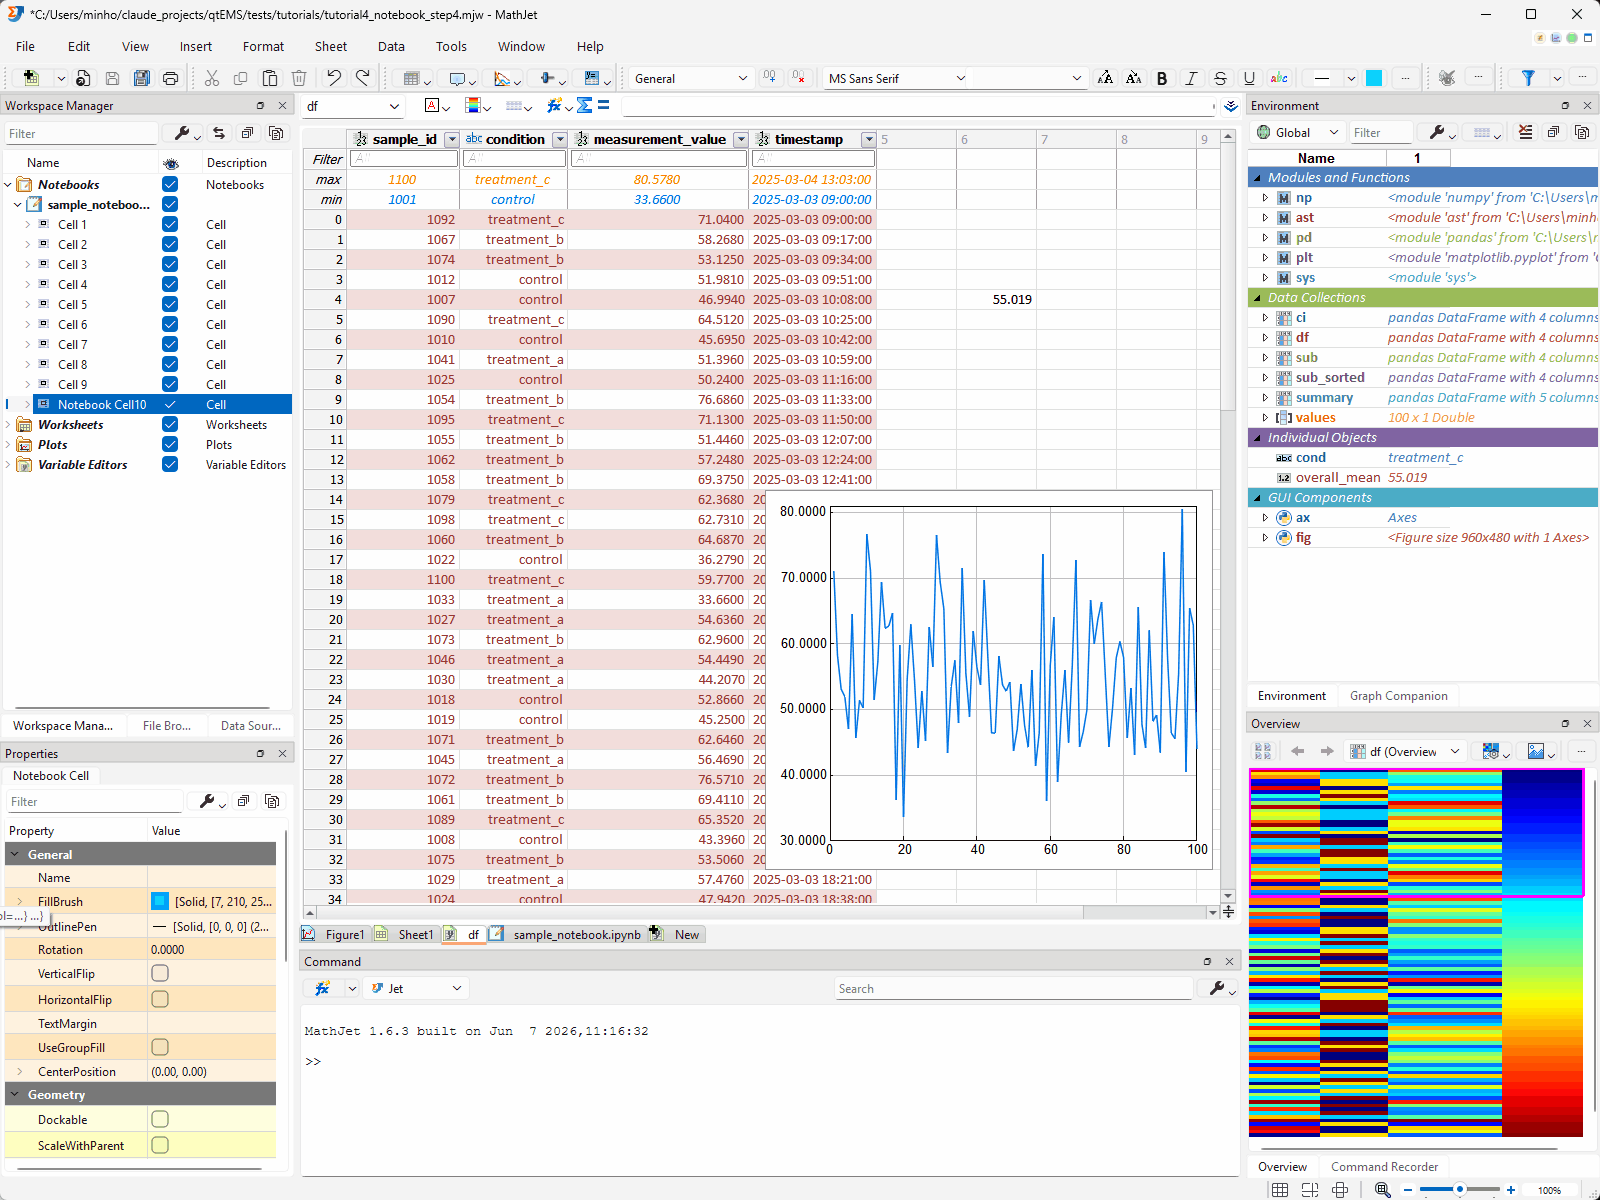Enable the Dockable checkbox
This screenshot has height=1200, width=1600.
click(x=160, y=1119)
